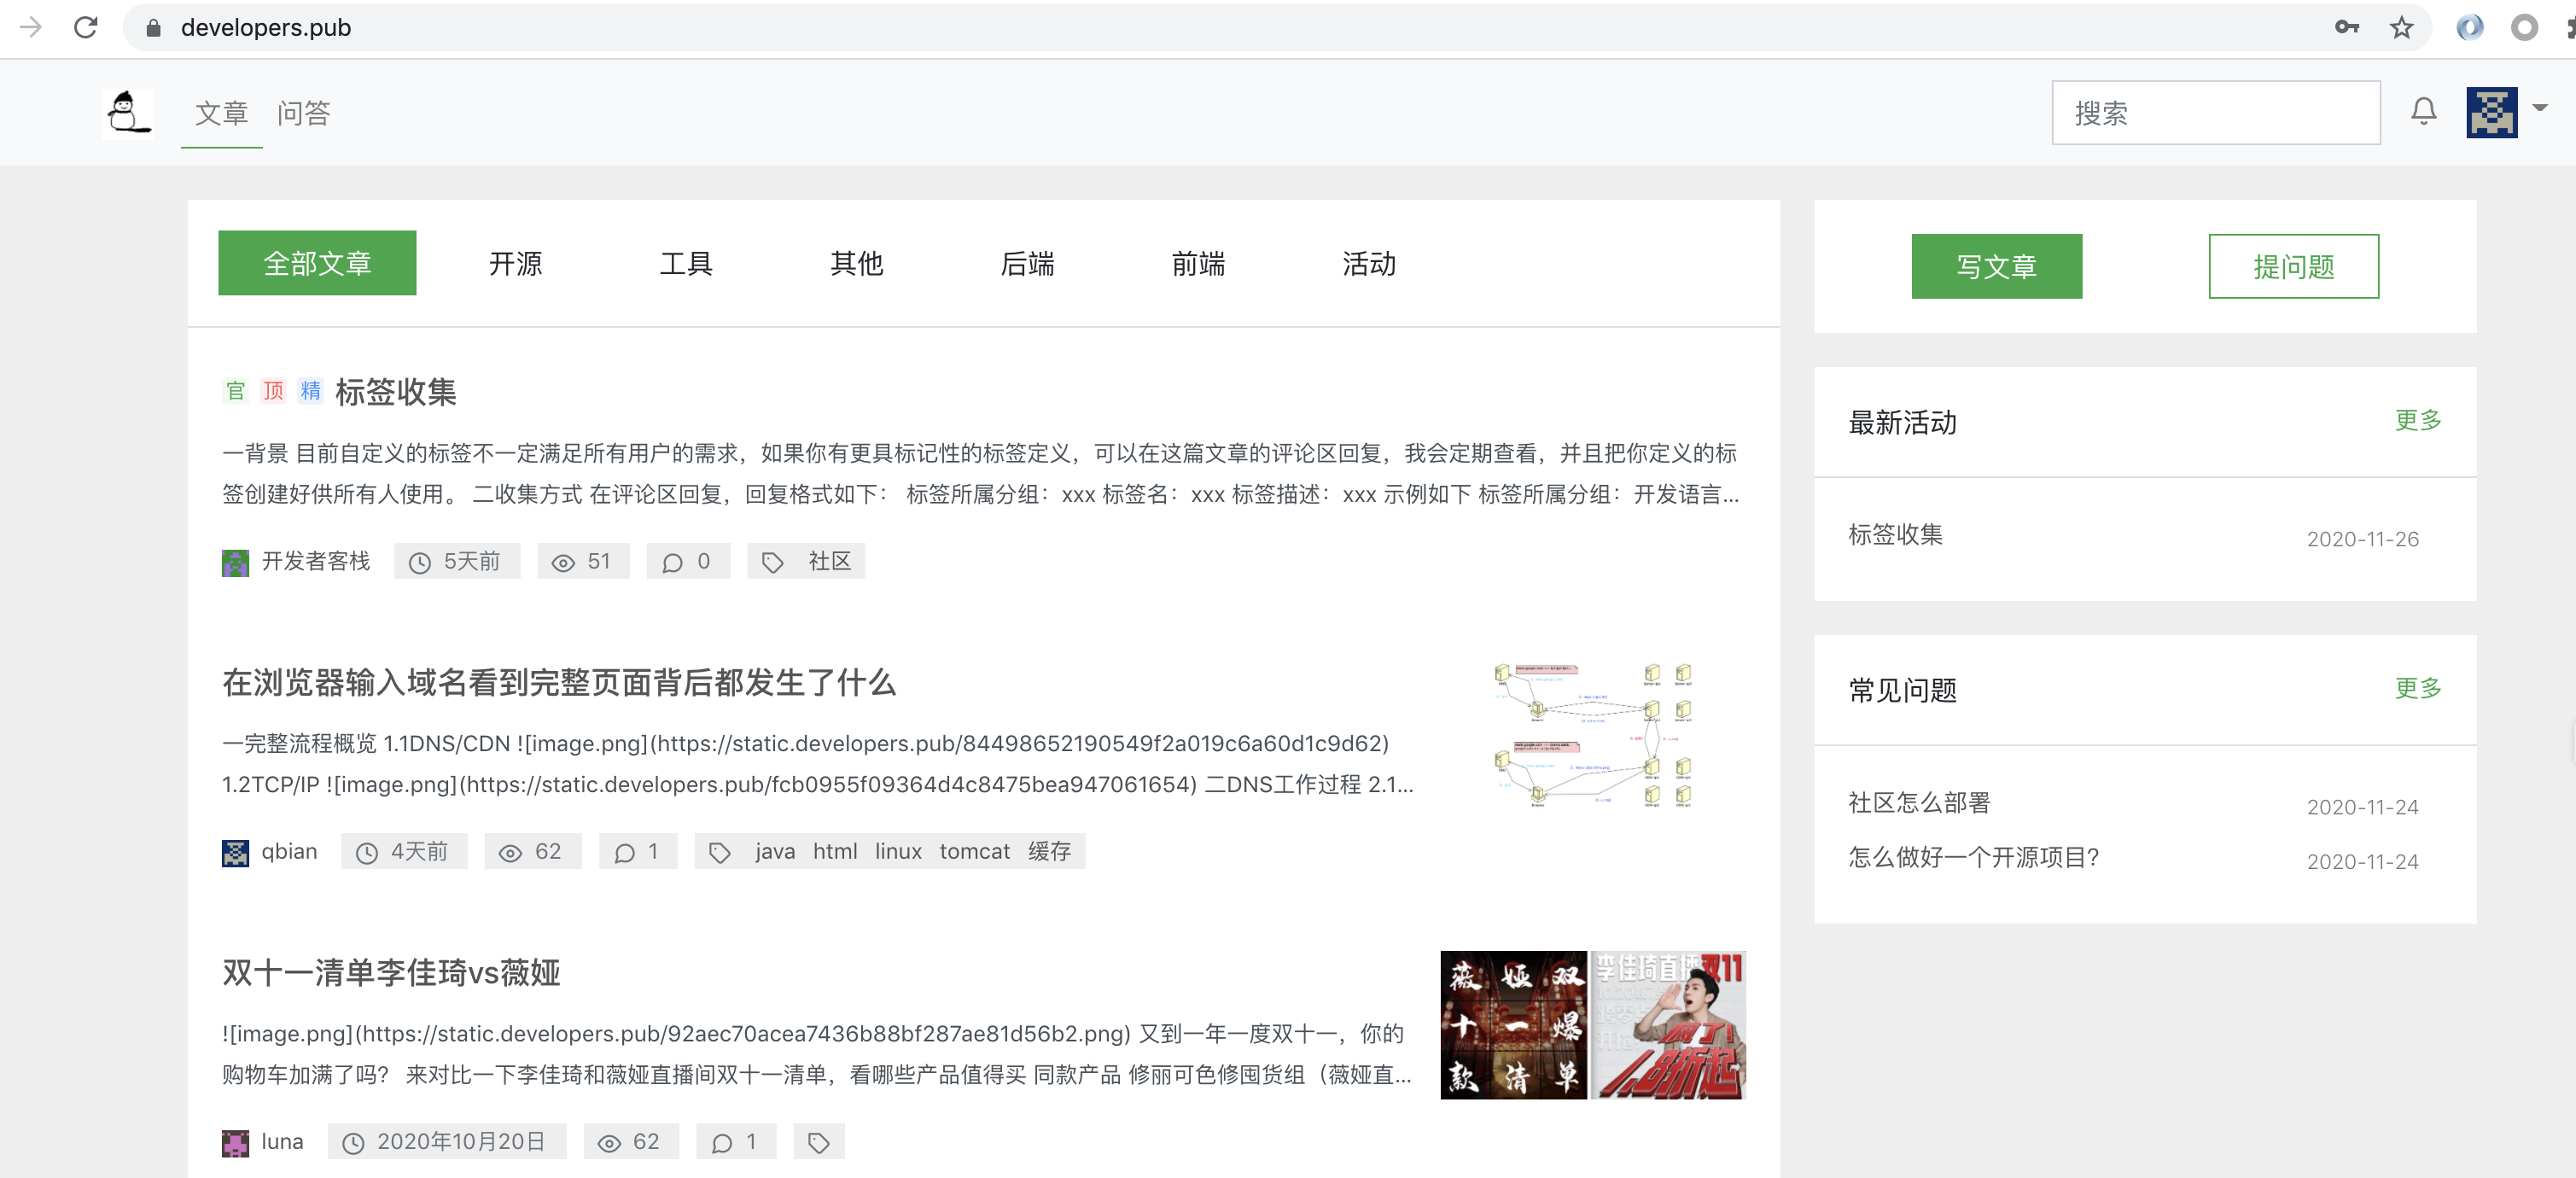Click the 精 badge on 标签收集
The width and height of the screenshot is (2576, 1178).
[311, 391]
